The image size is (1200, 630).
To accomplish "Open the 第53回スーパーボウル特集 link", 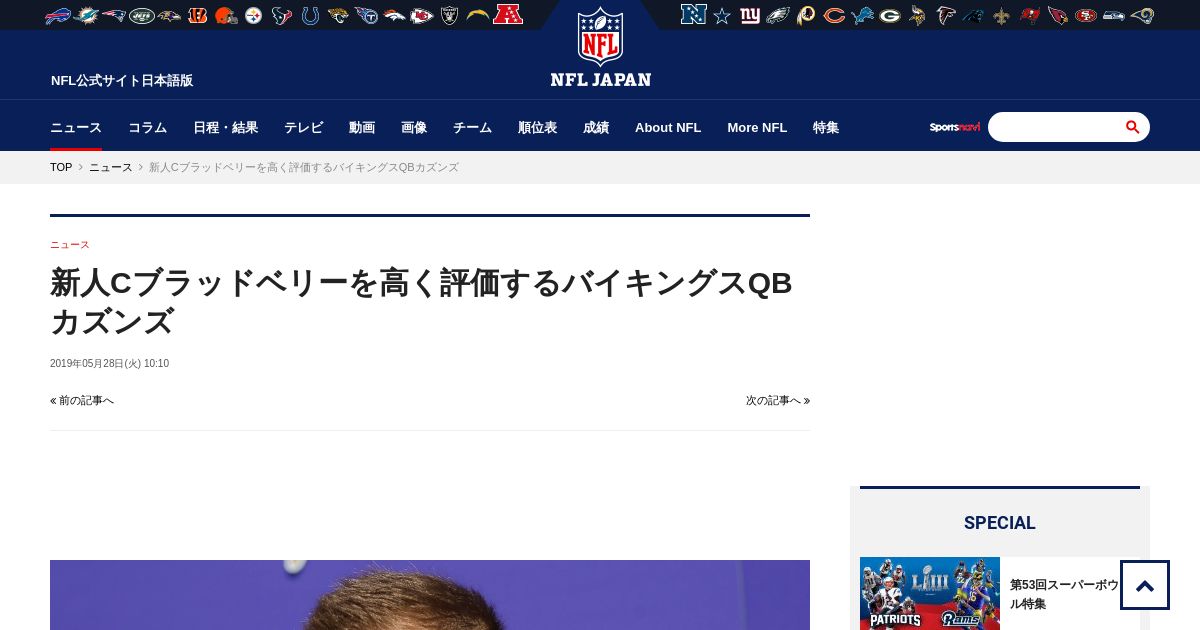I will (1064, 594).
